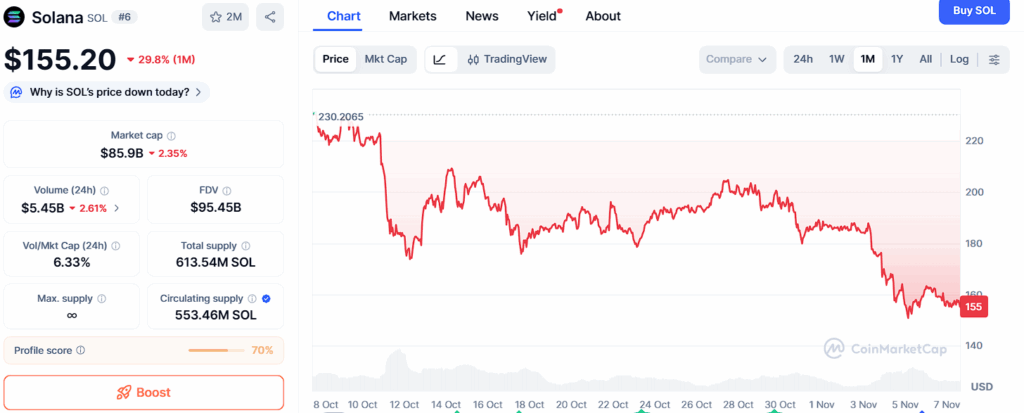Click the Profile score progress bar
The height and width of the screenshot is (413, 1024).
[x=216, y=351]
